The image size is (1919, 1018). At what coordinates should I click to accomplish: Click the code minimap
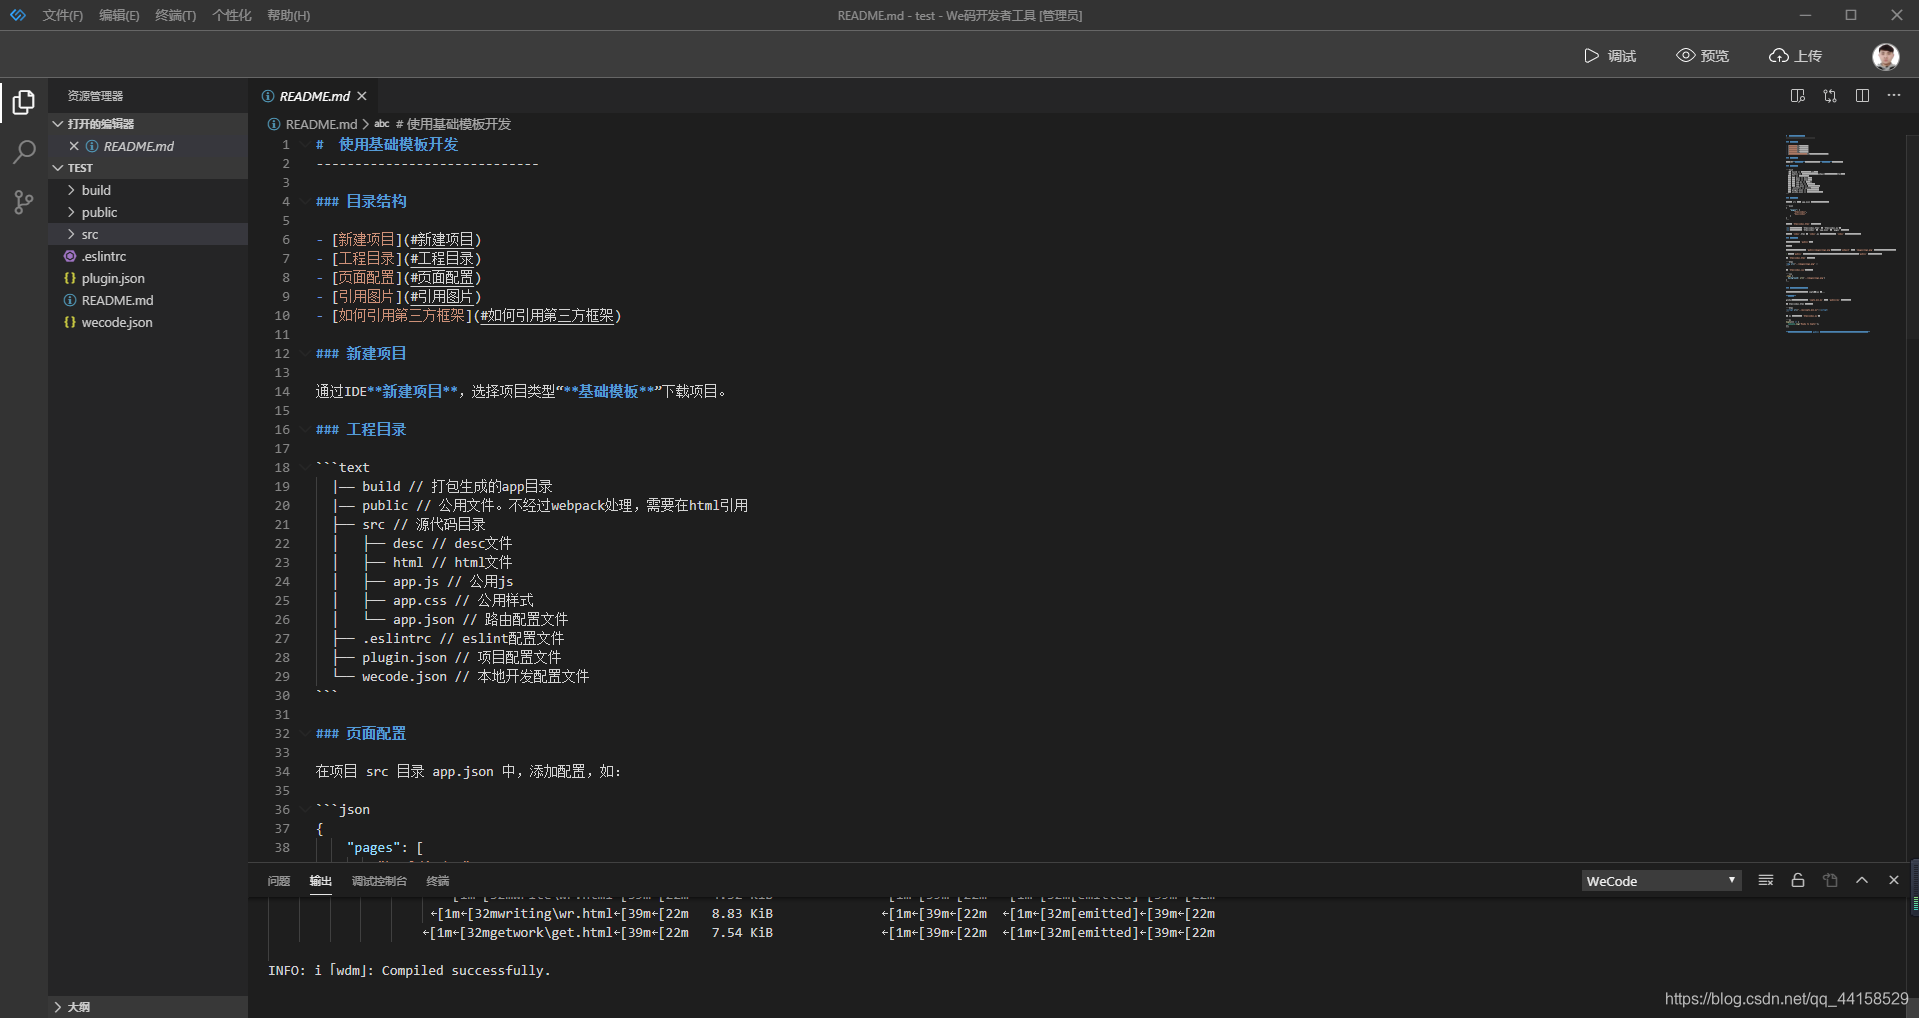(1840, 233)
